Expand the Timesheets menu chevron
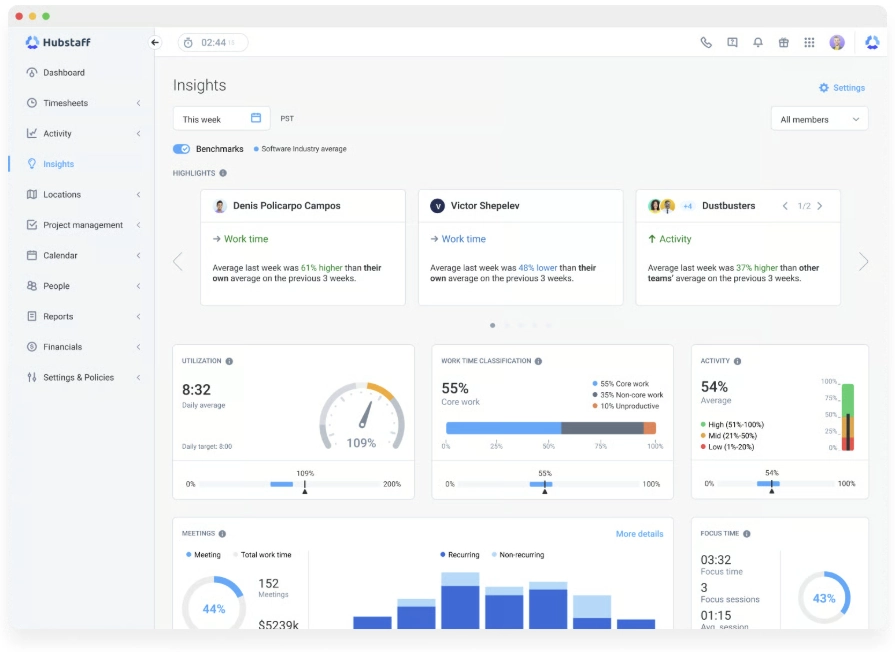Screen dimensions: 895x652 [138, 103]
